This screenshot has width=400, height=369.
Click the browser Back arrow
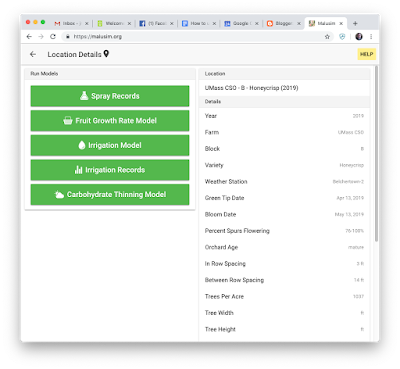tap(29, 37)
